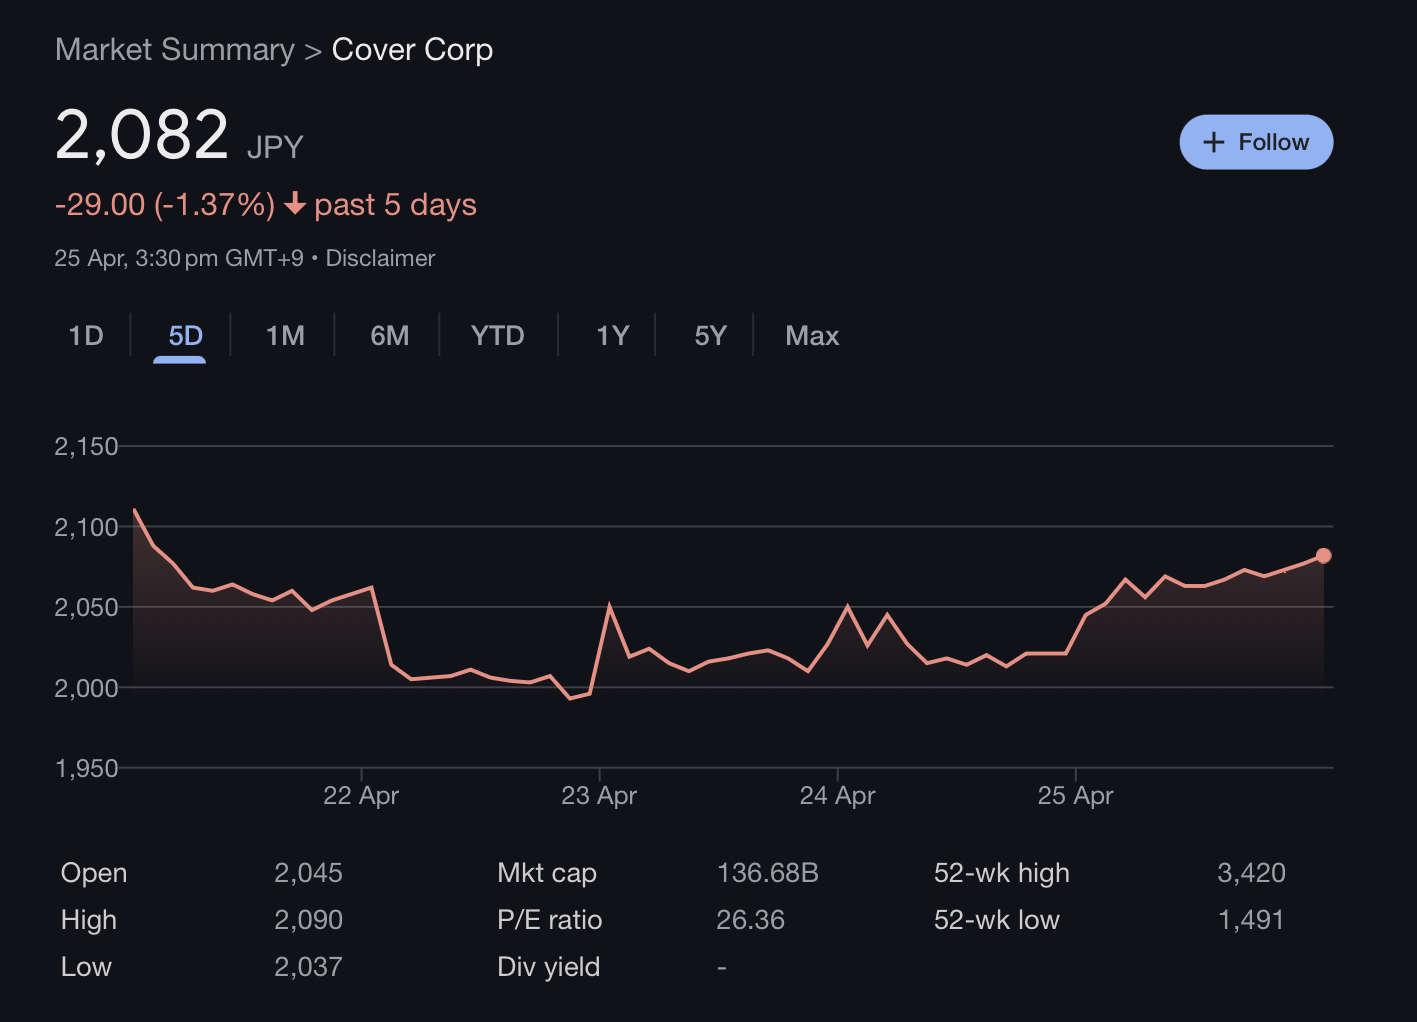Click the Cover Corp title

click(412, 50)
